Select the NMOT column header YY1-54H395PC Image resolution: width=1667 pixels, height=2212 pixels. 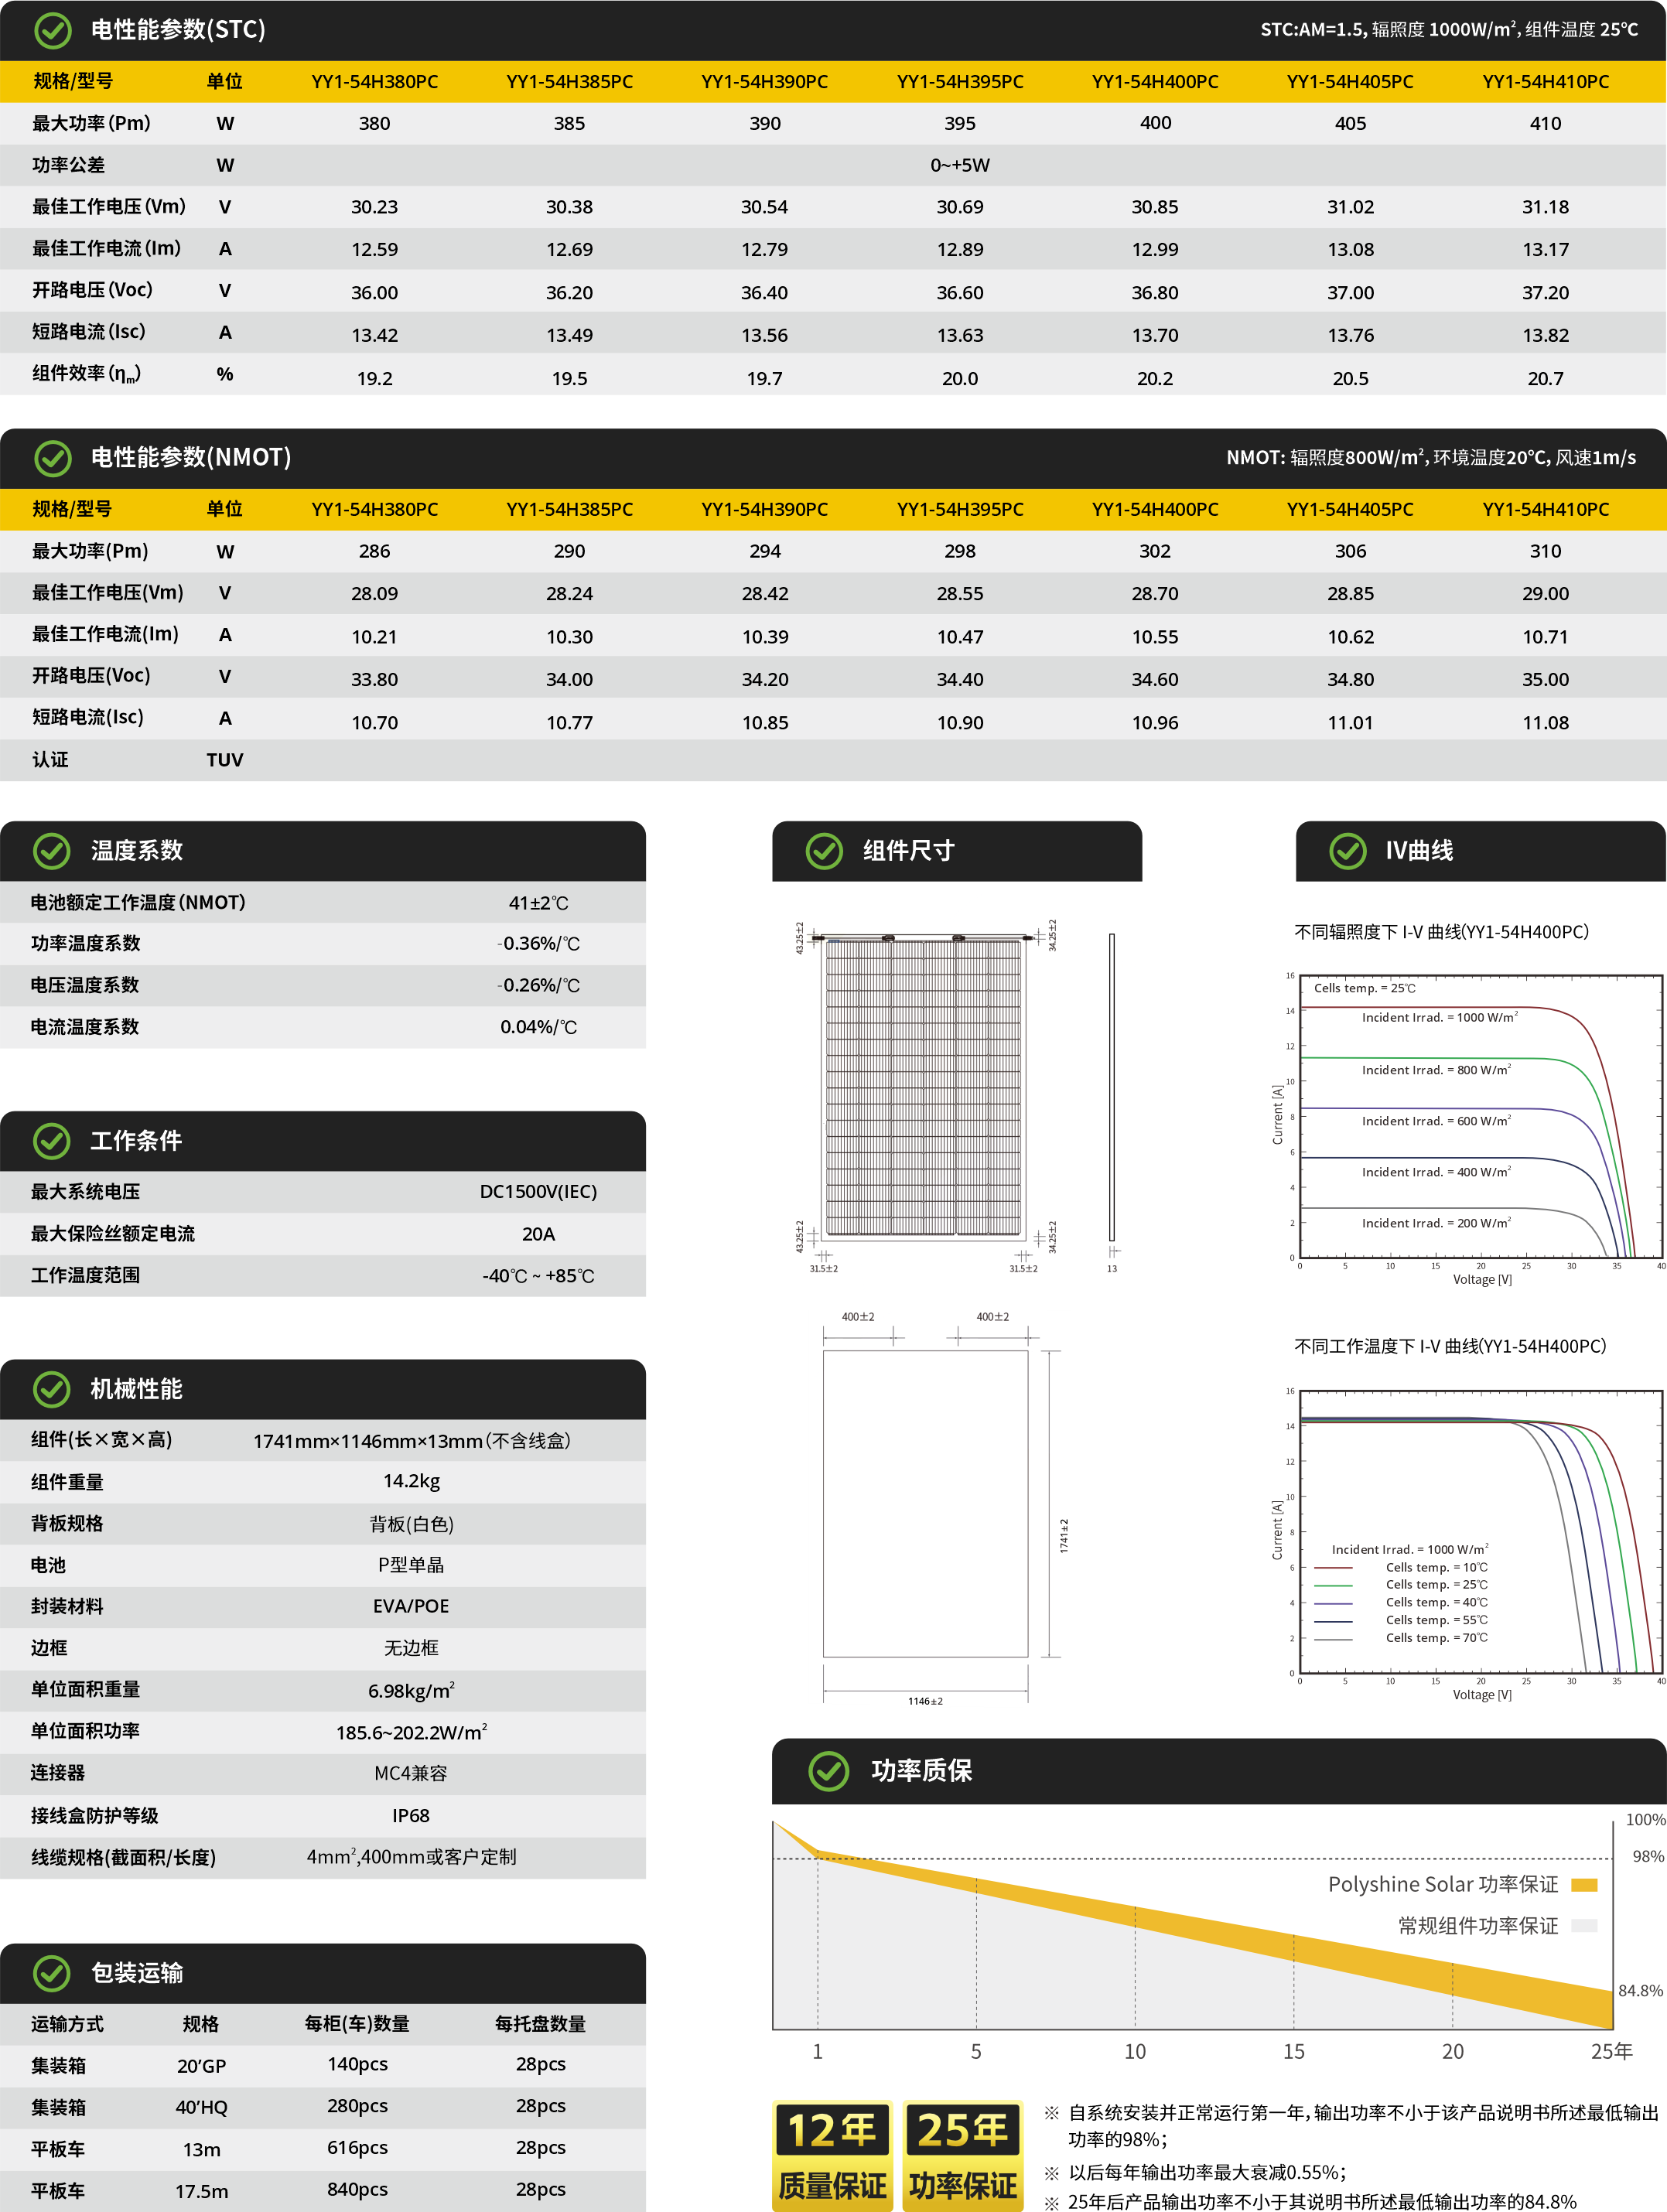pyautogui.click(x=960, y=510)
